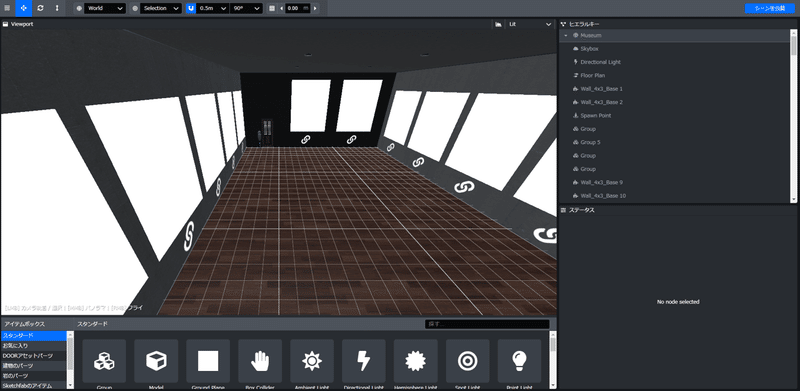Viewport: 800px width, 391px height.
Task: Click the asset search field
Action: pos(487,324)
